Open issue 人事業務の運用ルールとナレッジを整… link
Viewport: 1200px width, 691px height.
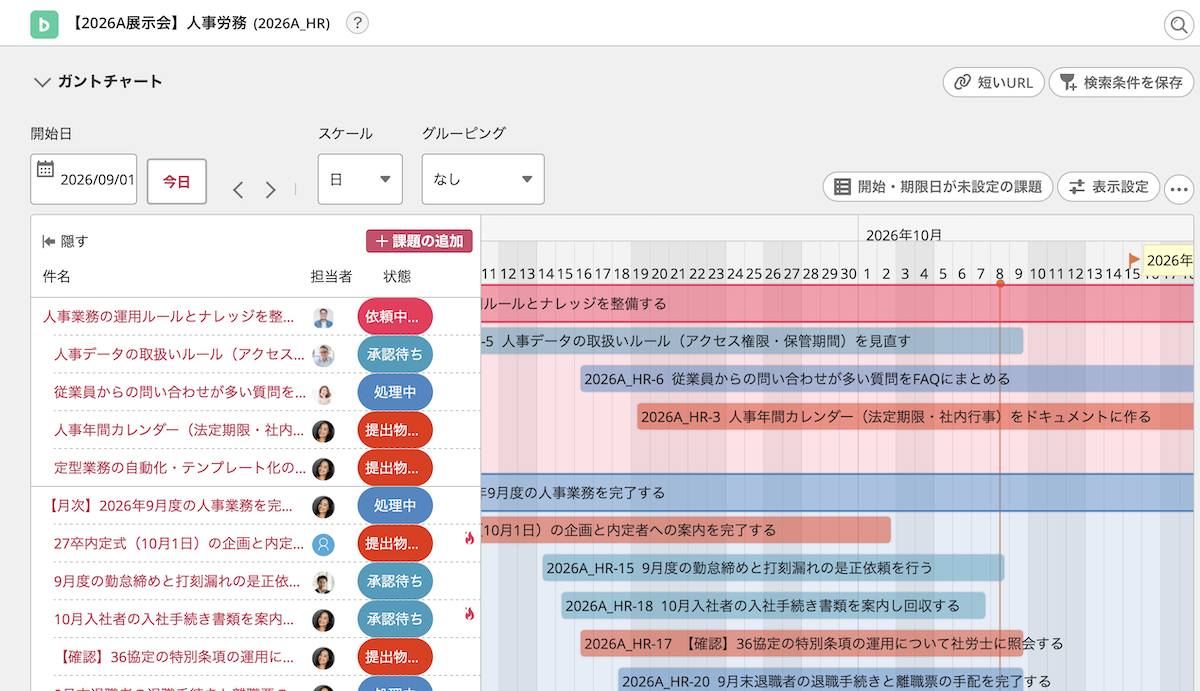[169, 317]
